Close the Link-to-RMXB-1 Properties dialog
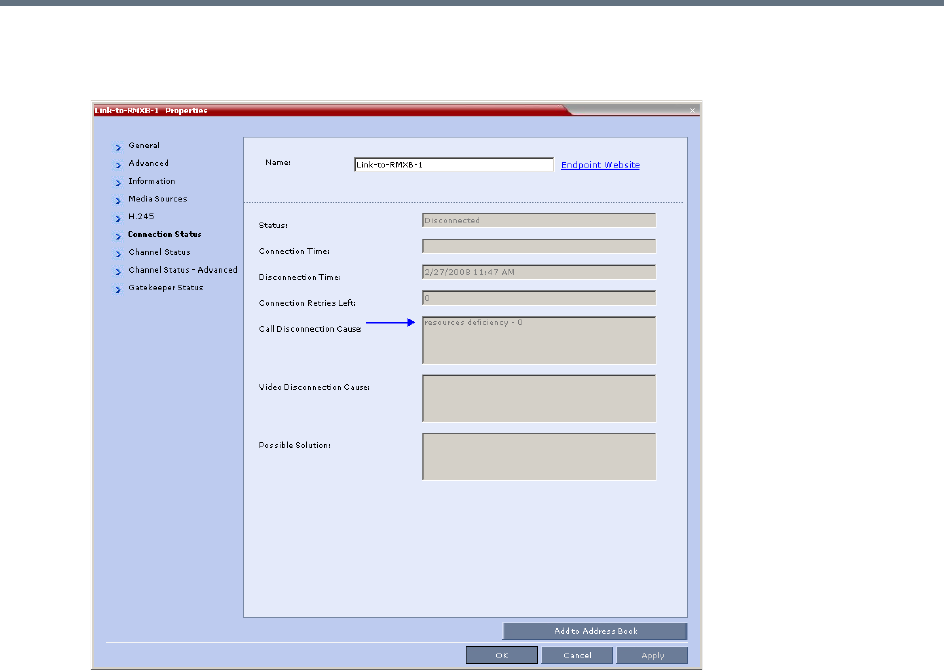This screenshot has height=670, width=944. click(x=691, y=109)
